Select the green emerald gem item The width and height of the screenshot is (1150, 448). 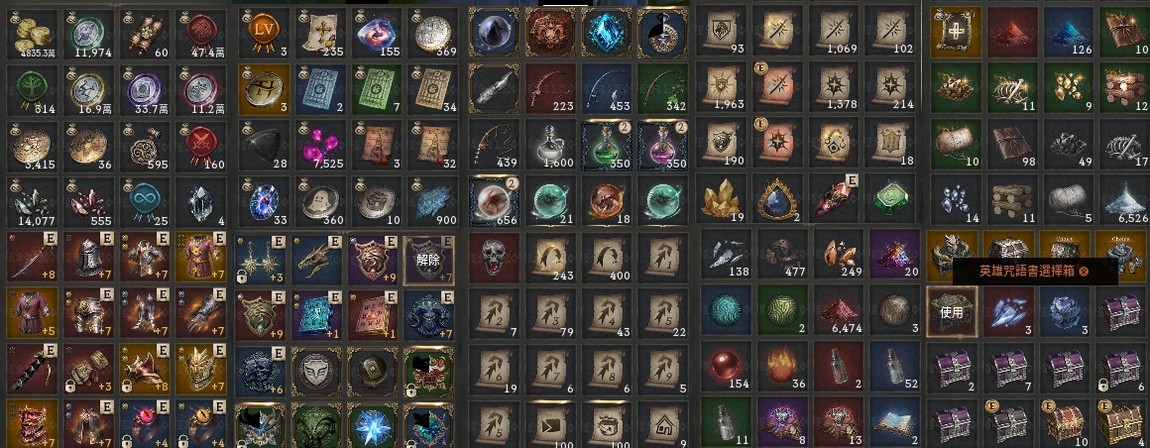(x=894, y=199)
